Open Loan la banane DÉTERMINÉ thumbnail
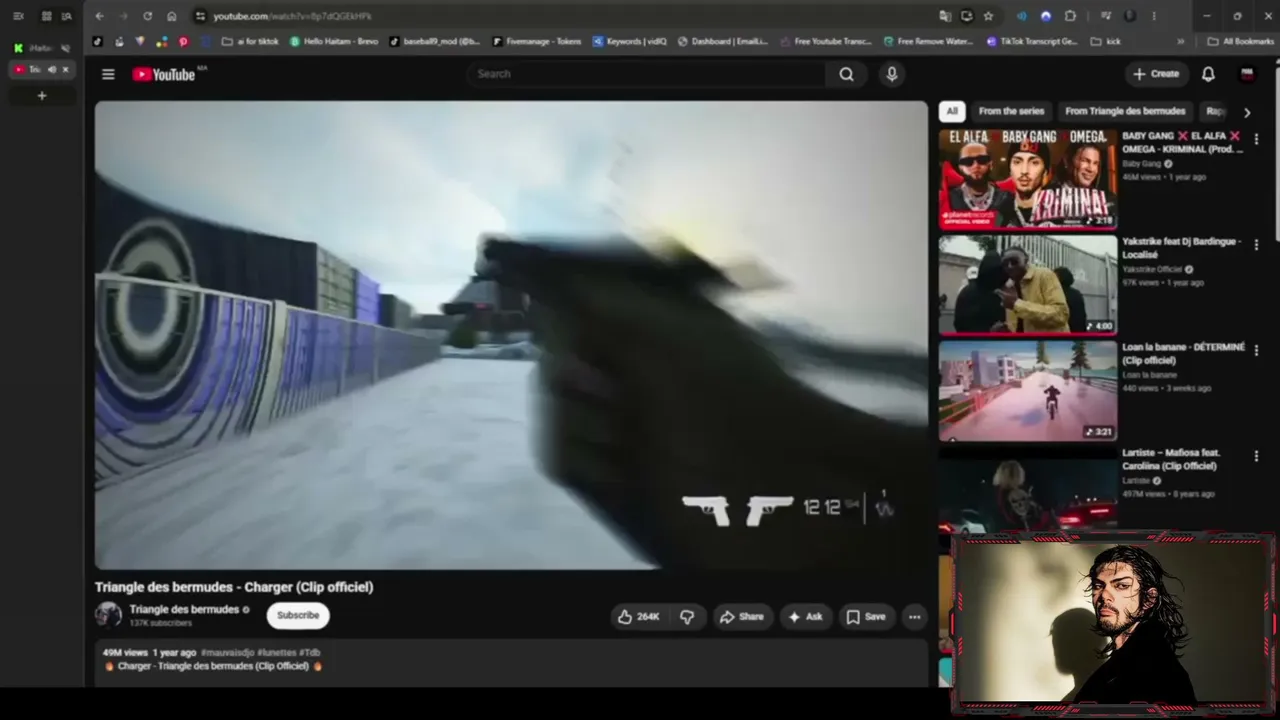Image resolution: width=1280 pixels, height=720 pixels. pyautogui.click(x=1028, y=391)
